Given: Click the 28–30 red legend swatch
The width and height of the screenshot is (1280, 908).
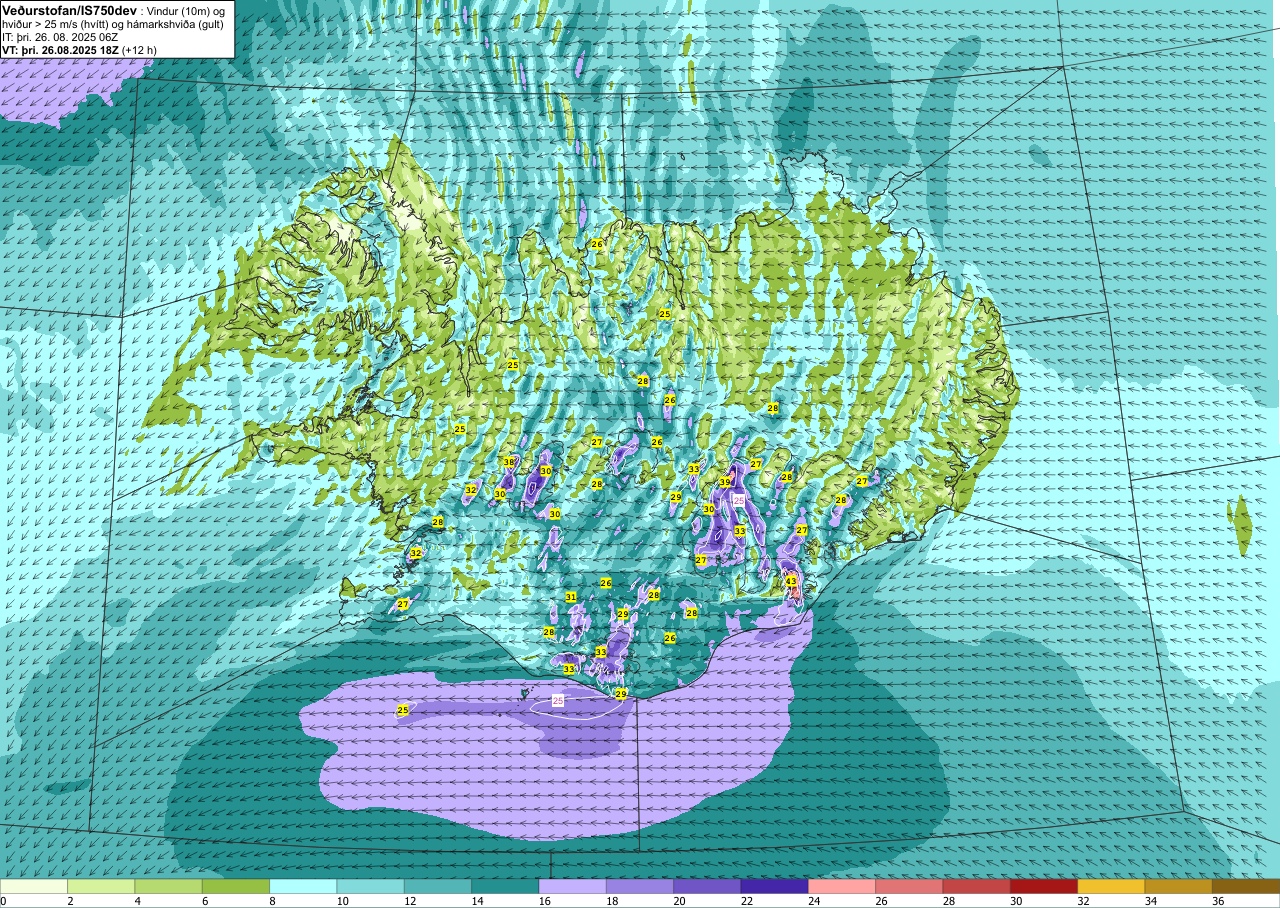Looking at the screenshot, I should (x=976, y=886).
